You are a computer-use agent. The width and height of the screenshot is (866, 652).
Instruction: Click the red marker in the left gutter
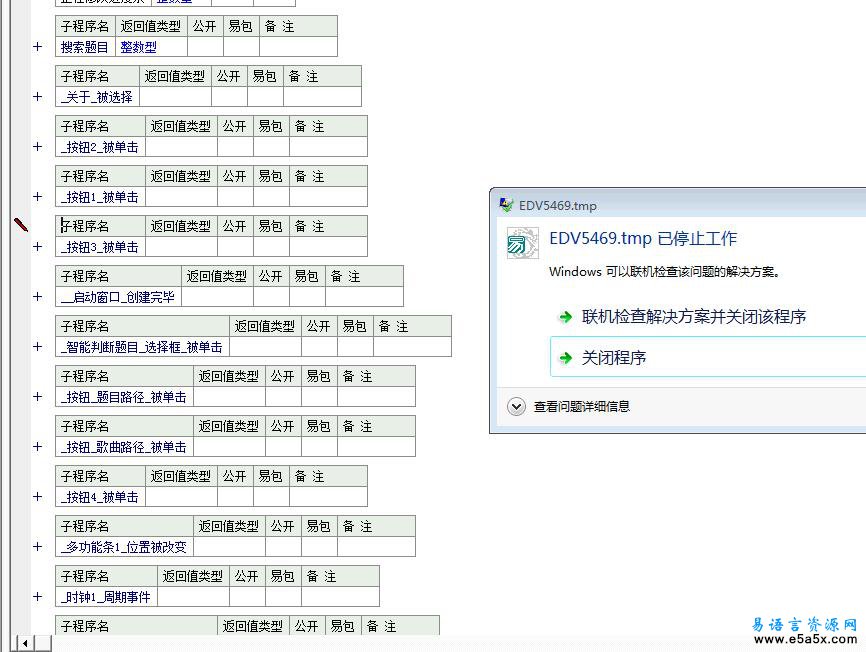[21, 225]
